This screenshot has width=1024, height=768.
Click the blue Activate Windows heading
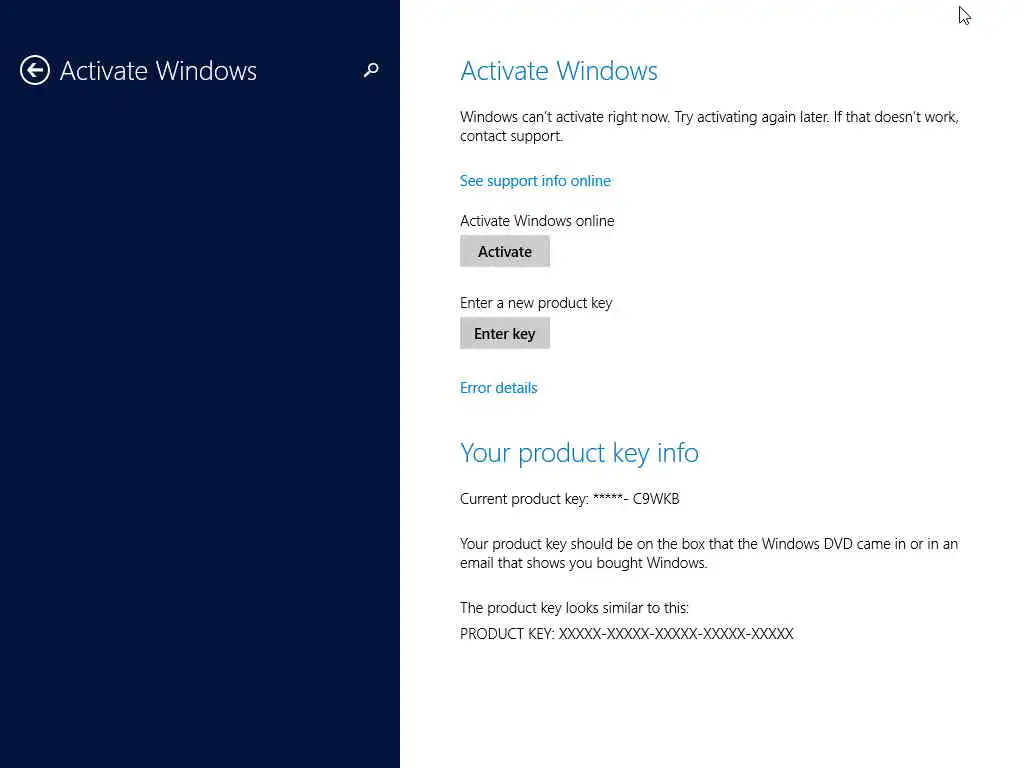(558, 71)
